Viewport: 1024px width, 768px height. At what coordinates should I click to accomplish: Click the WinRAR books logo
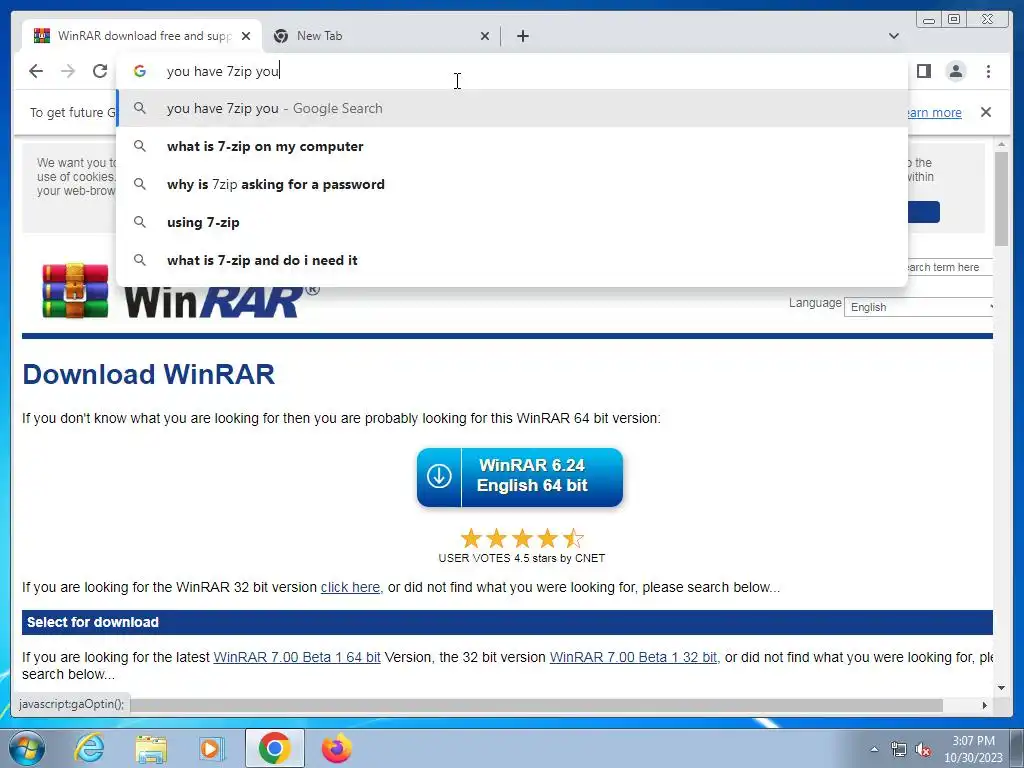coord(75,291)
